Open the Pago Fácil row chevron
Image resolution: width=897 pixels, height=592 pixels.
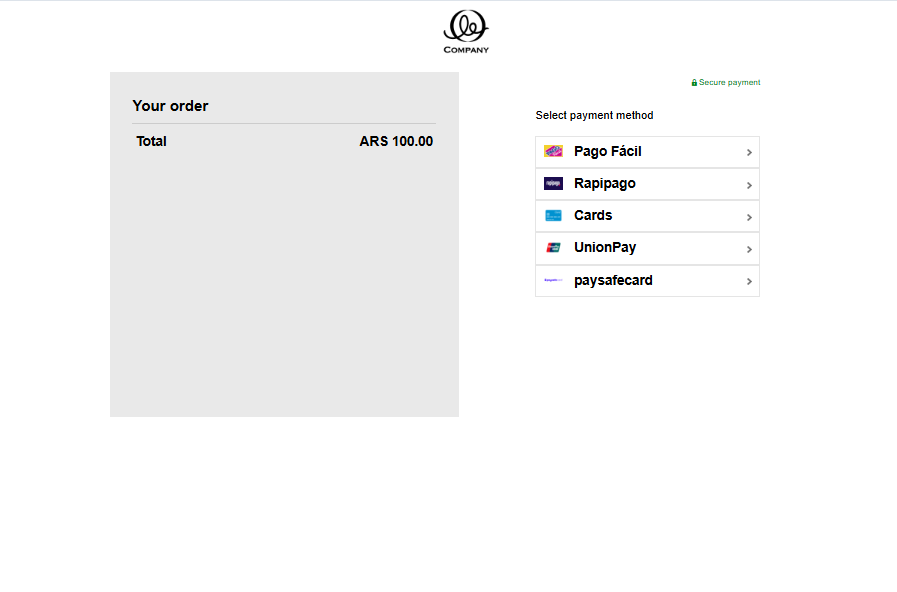(x=749, y=153)
